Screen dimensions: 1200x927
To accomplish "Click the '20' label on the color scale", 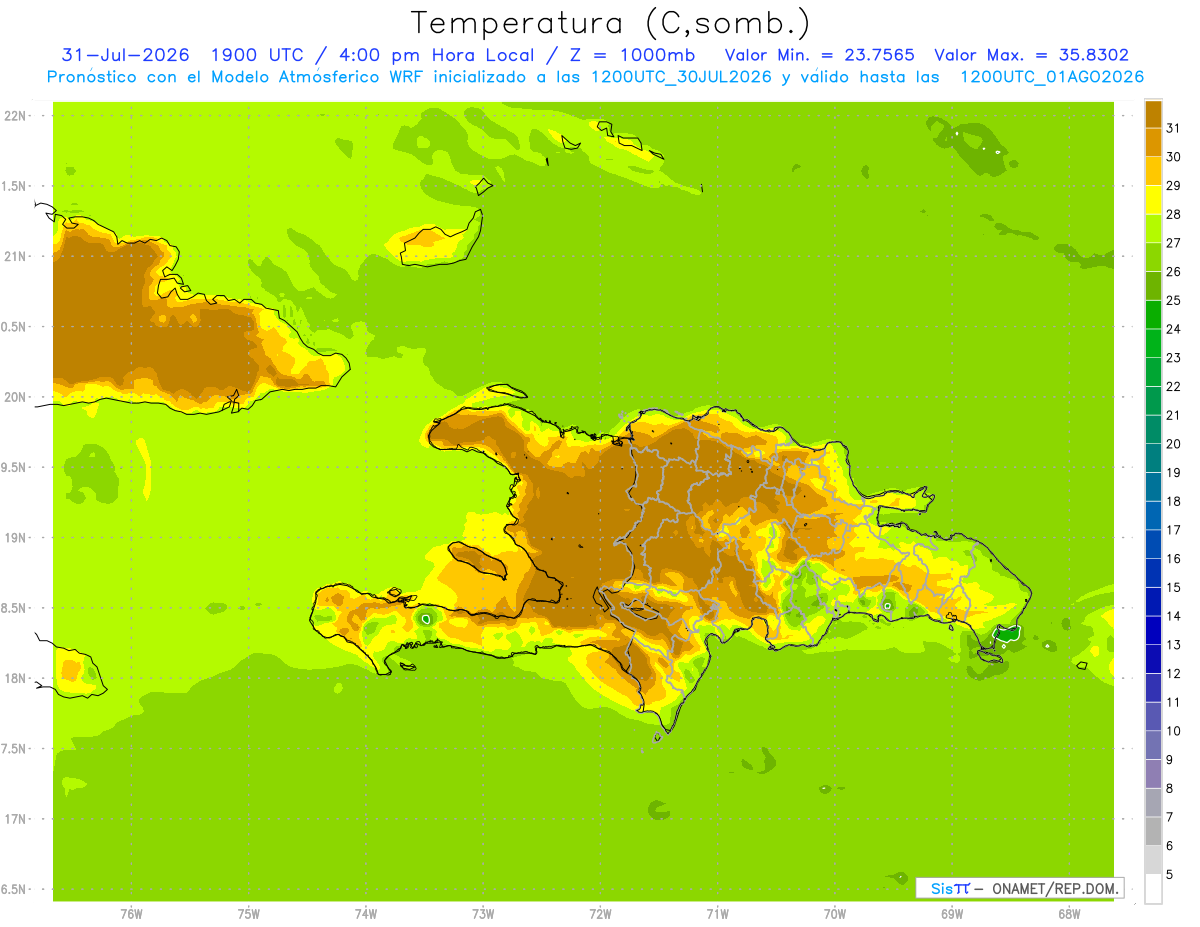I will 1173,444.
